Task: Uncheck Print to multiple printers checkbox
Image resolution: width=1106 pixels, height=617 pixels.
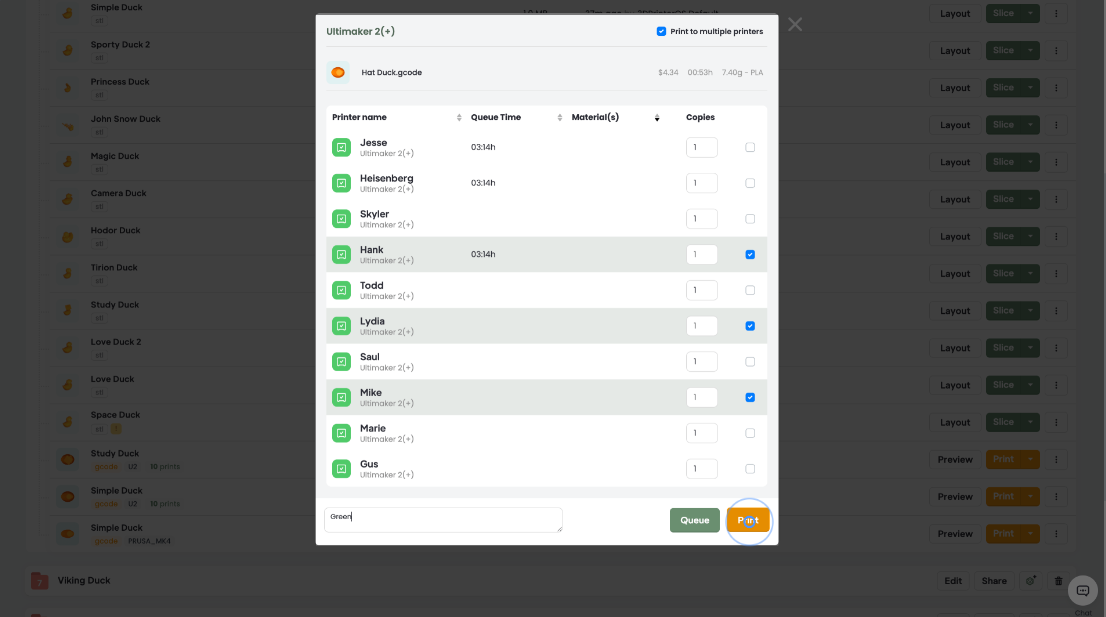Action: pyautogui.click(x=661, y=31)
